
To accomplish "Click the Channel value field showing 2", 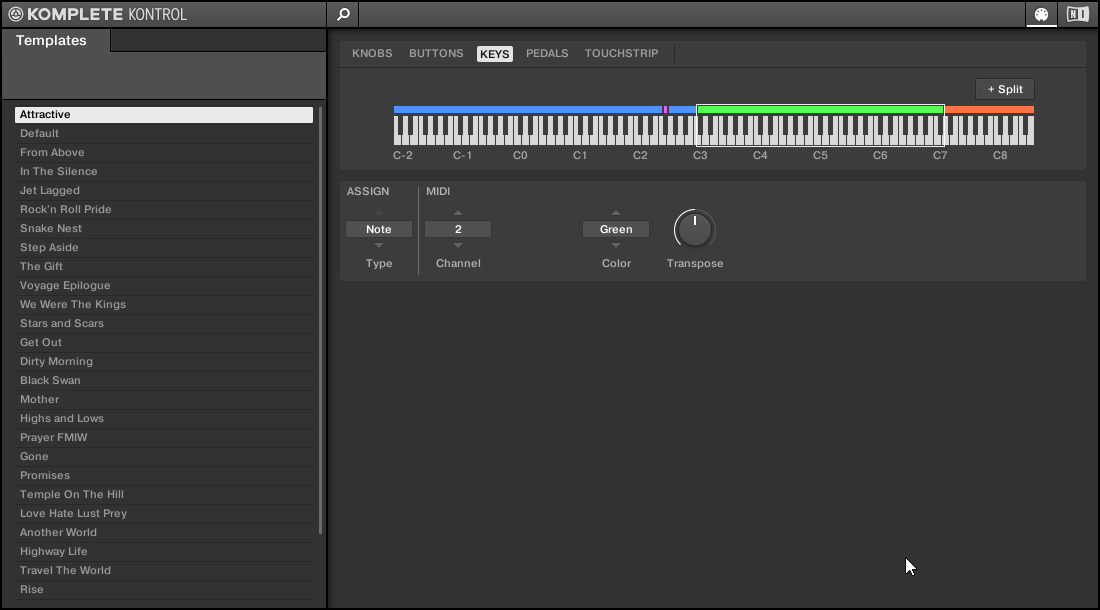I will click(458, 229).
